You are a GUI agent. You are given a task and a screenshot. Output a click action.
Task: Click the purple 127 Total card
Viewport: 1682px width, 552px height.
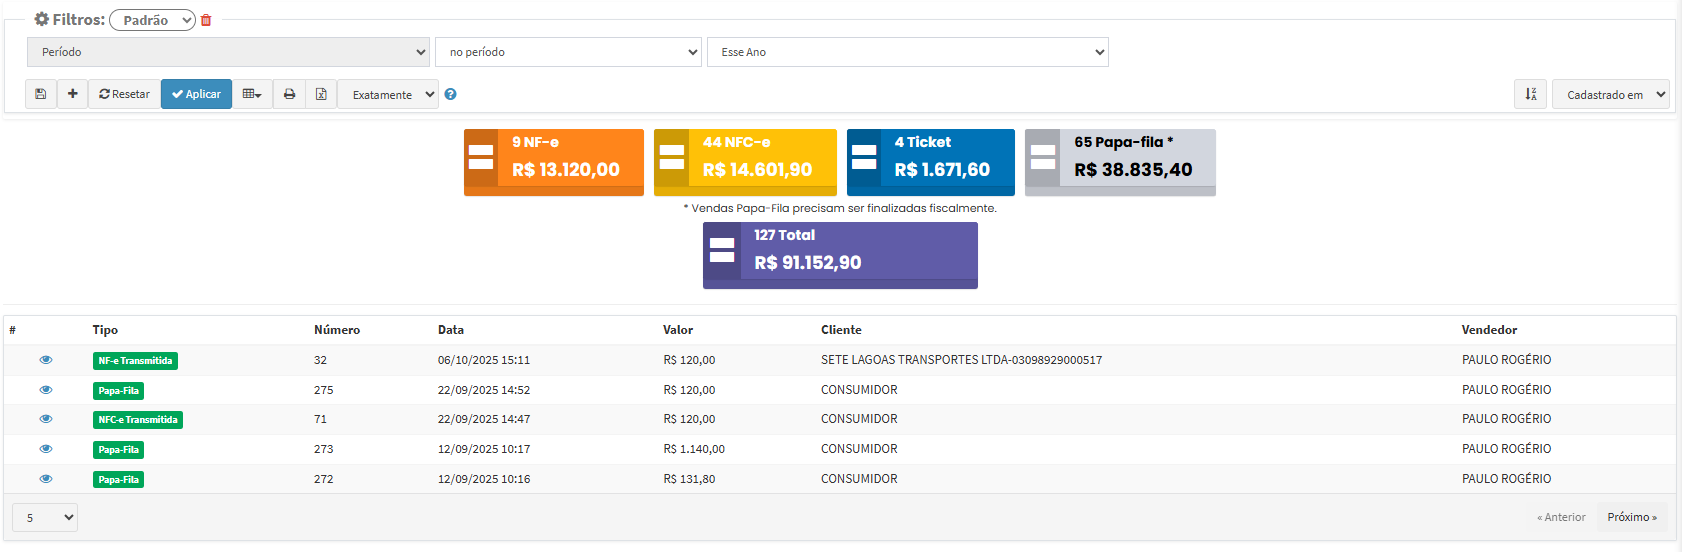pyautogui.click(x=840, y=255)
